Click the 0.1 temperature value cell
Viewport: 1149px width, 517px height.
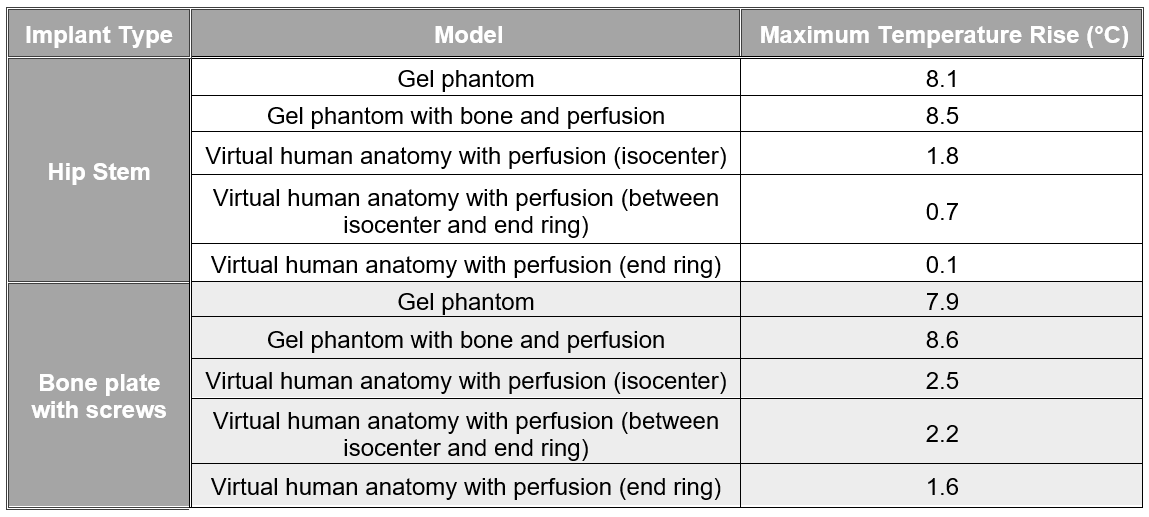pos(942,265)
